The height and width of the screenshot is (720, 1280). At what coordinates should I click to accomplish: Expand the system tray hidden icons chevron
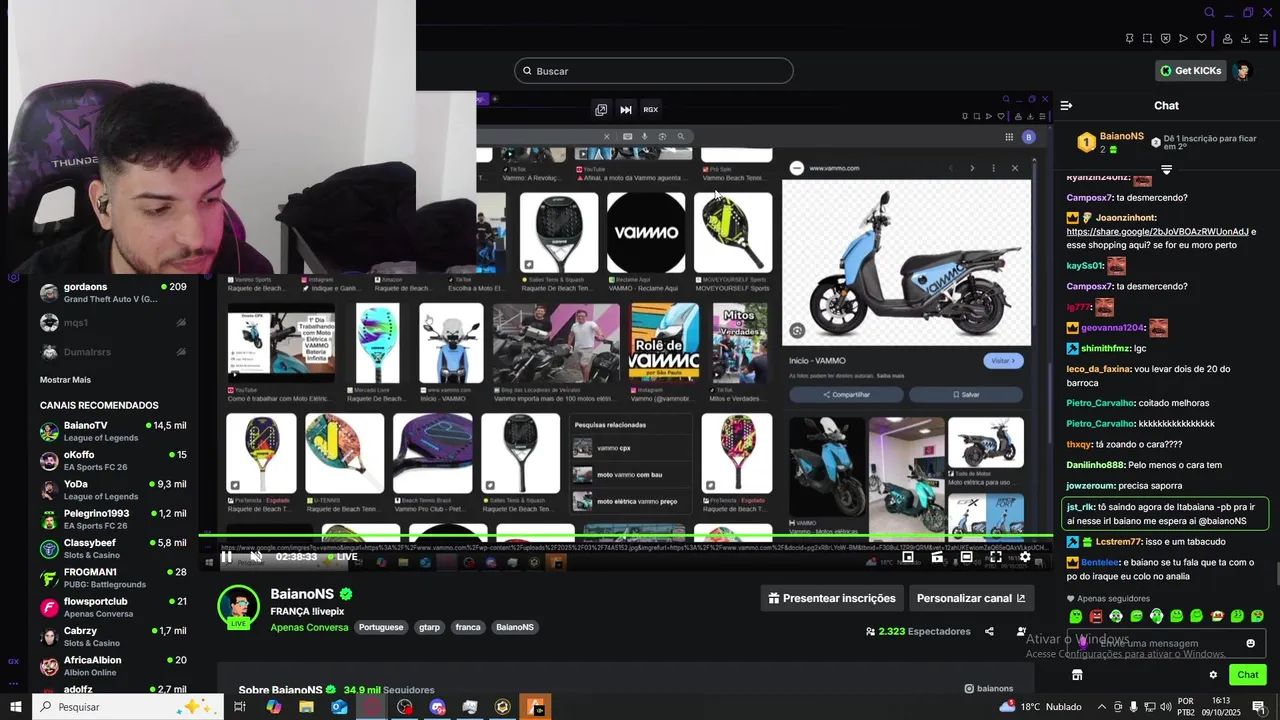(1102, 707)
